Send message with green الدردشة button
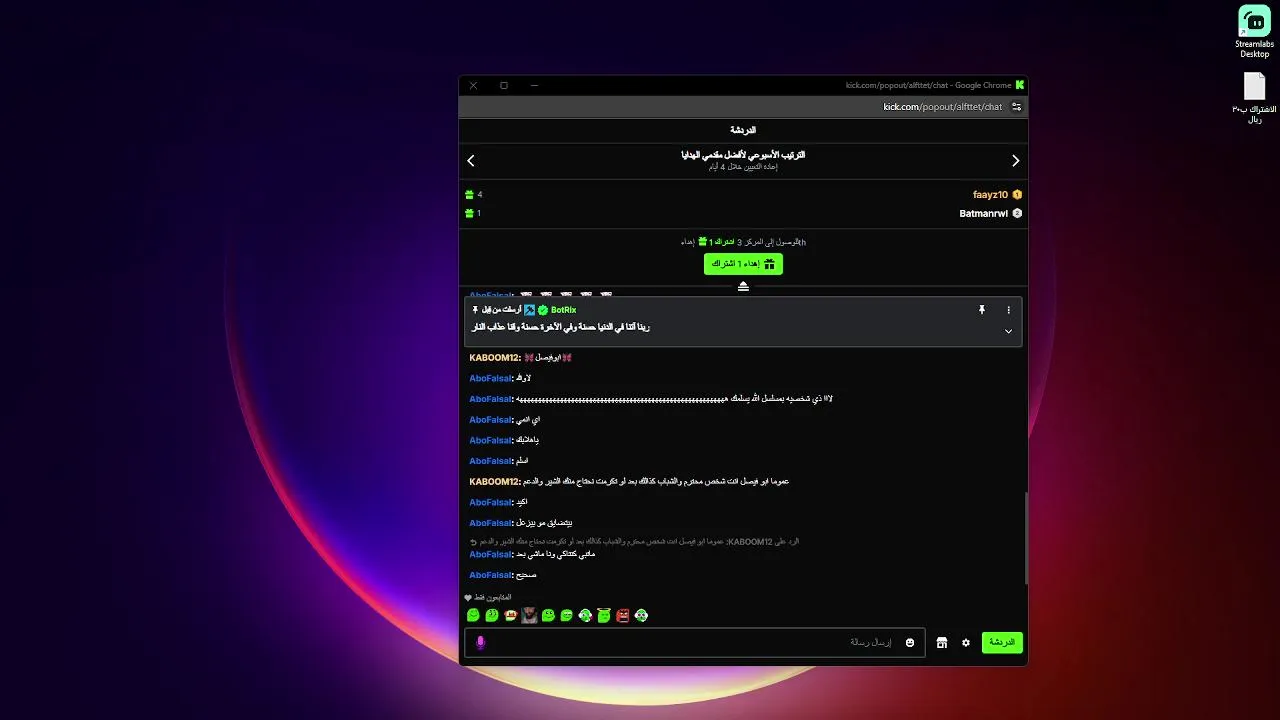 click(x=1002, y=642)
